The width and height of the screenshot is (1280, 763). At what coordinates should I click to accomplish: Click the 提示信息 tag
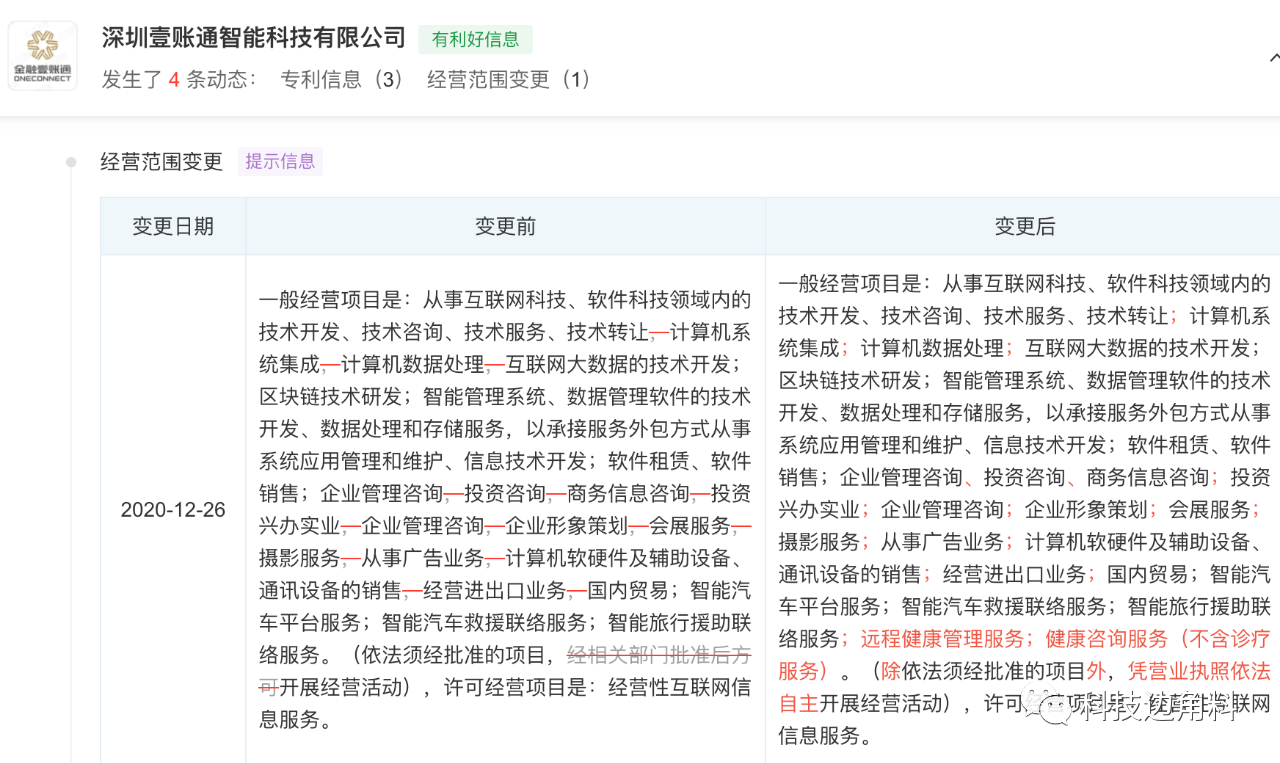(x=280, y=161)
